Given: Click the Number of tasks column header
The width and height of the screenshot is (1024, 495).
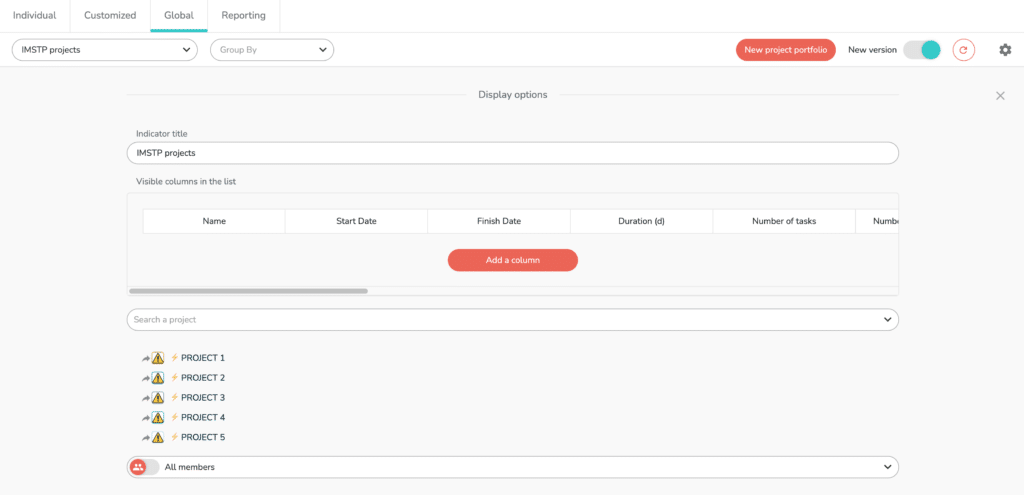Looking at the screenshot, I should point(784,221).
